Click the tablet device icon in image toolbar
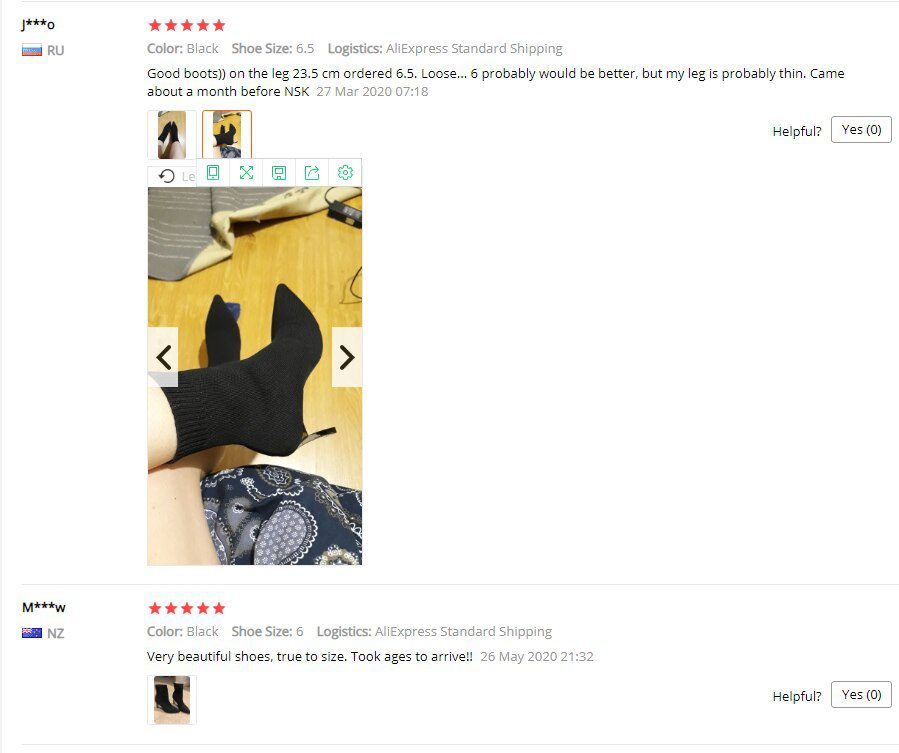899x753 pixels. tap(213, 173)
